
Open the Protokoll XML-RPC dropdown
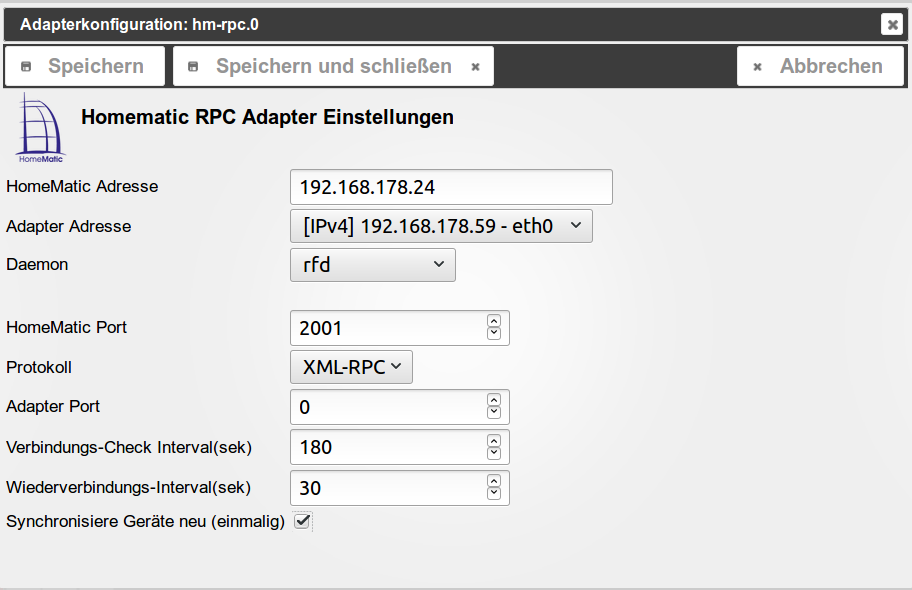pyautogui.click(x=351, y=367)
